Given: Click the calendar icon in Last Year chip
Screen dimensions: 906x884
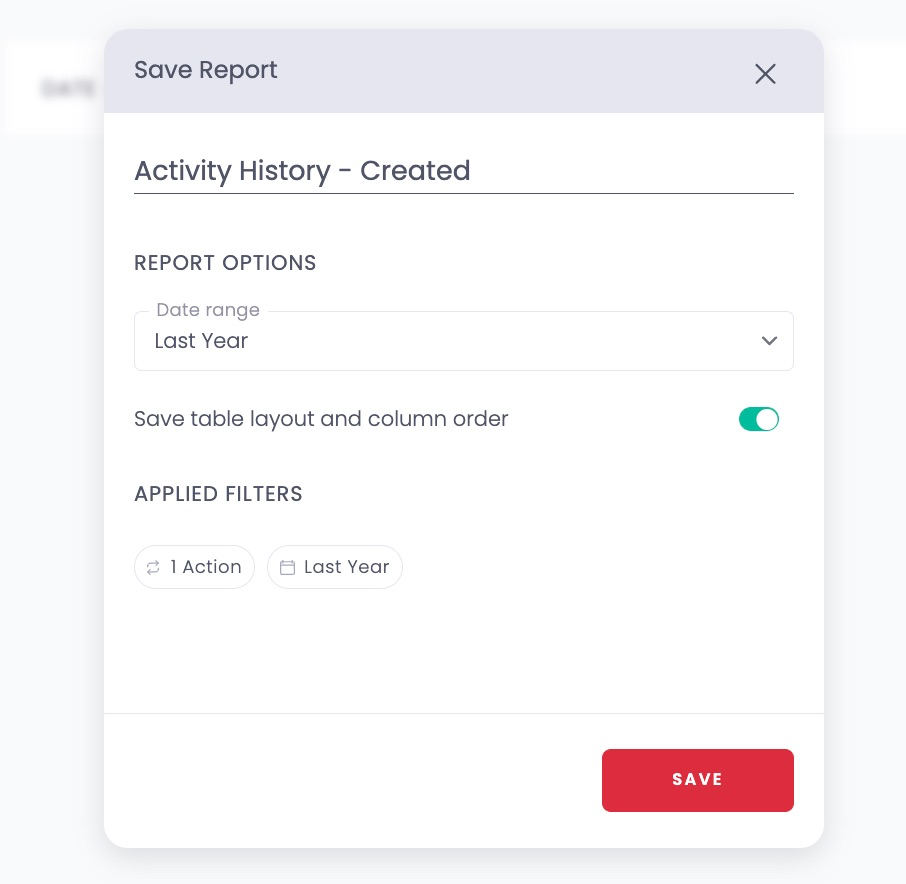Looking at the screenshot, I should 287,568.
